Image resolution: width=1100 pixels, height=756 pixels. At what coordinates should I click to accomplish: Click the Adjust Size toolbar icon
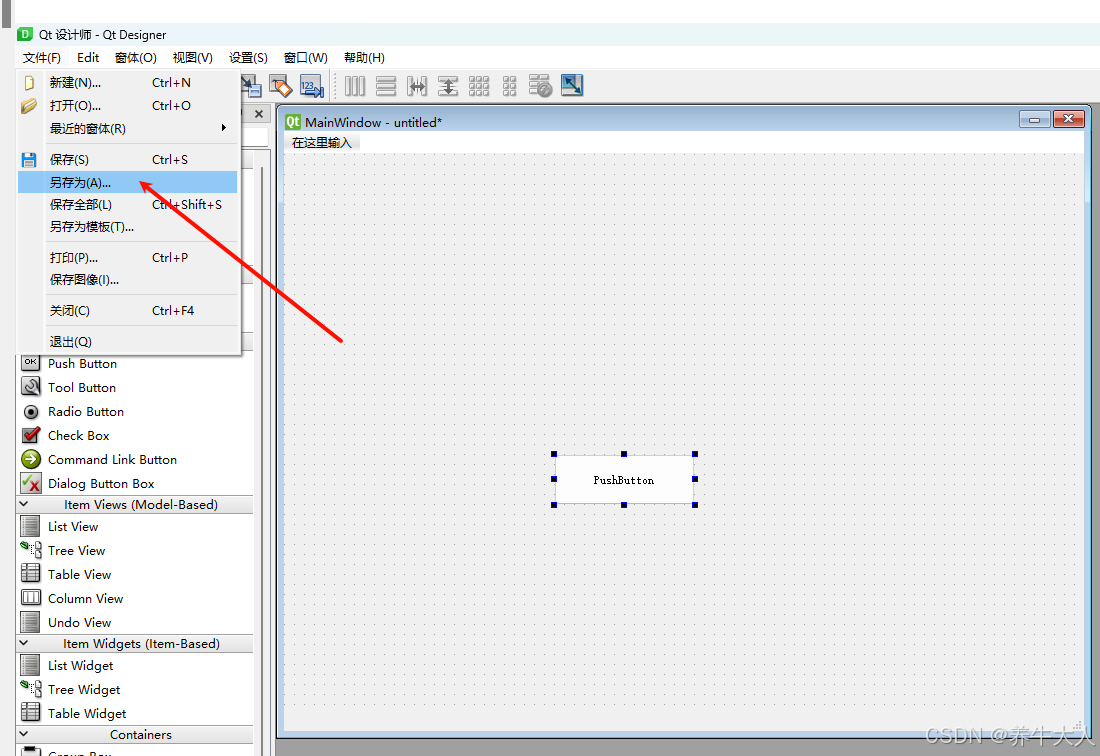572,86
